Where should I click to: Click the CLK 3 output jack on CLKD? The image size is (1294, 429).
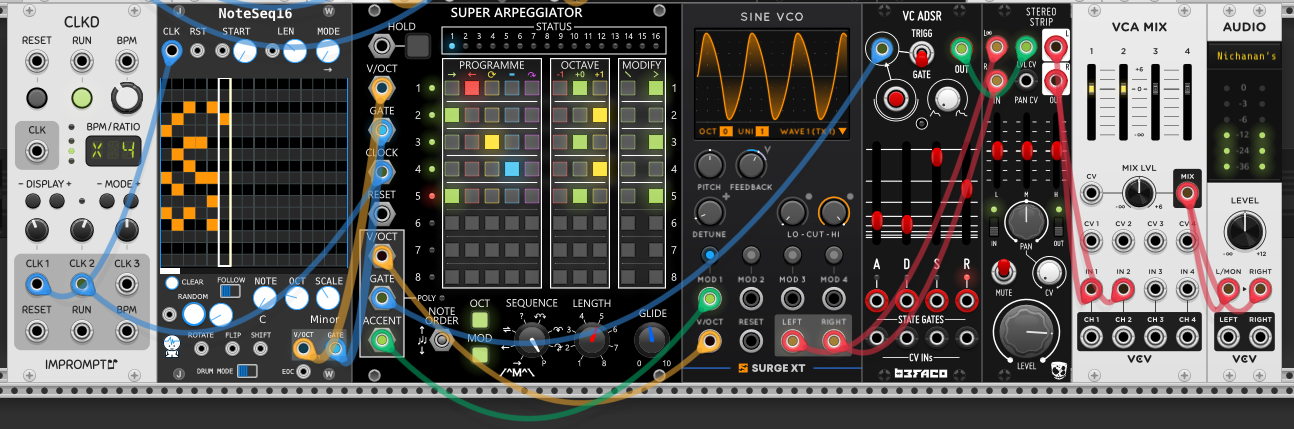coord(127,286)
